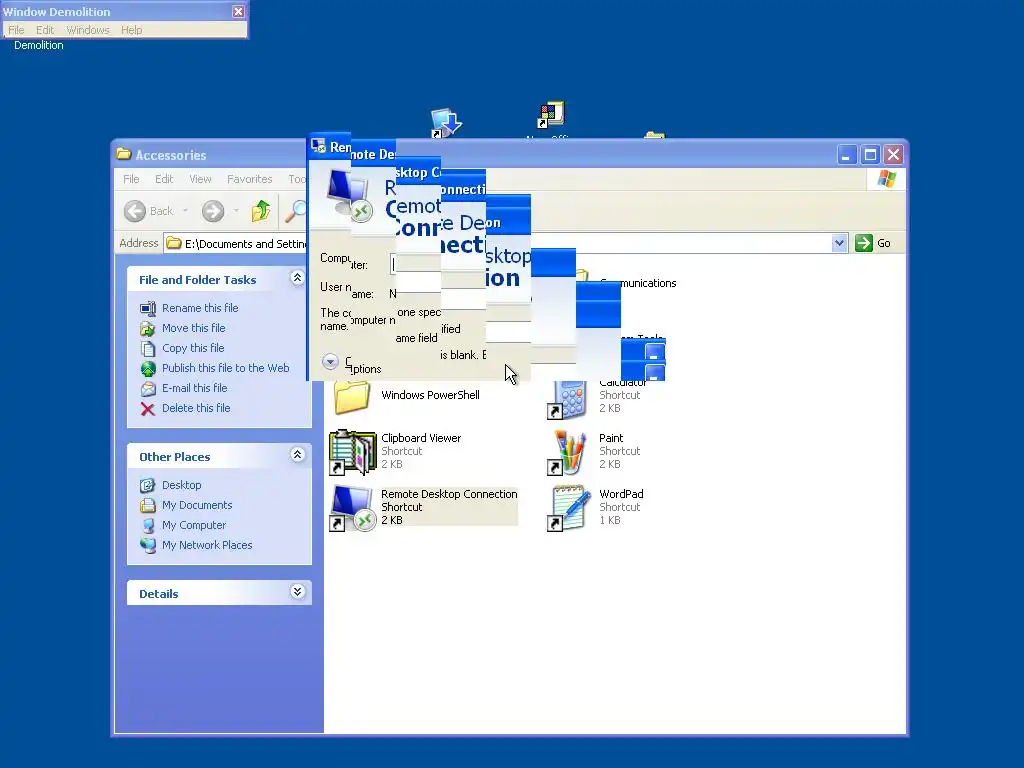Click Delete this file link
1024x768 pixels.
[196, 408]
